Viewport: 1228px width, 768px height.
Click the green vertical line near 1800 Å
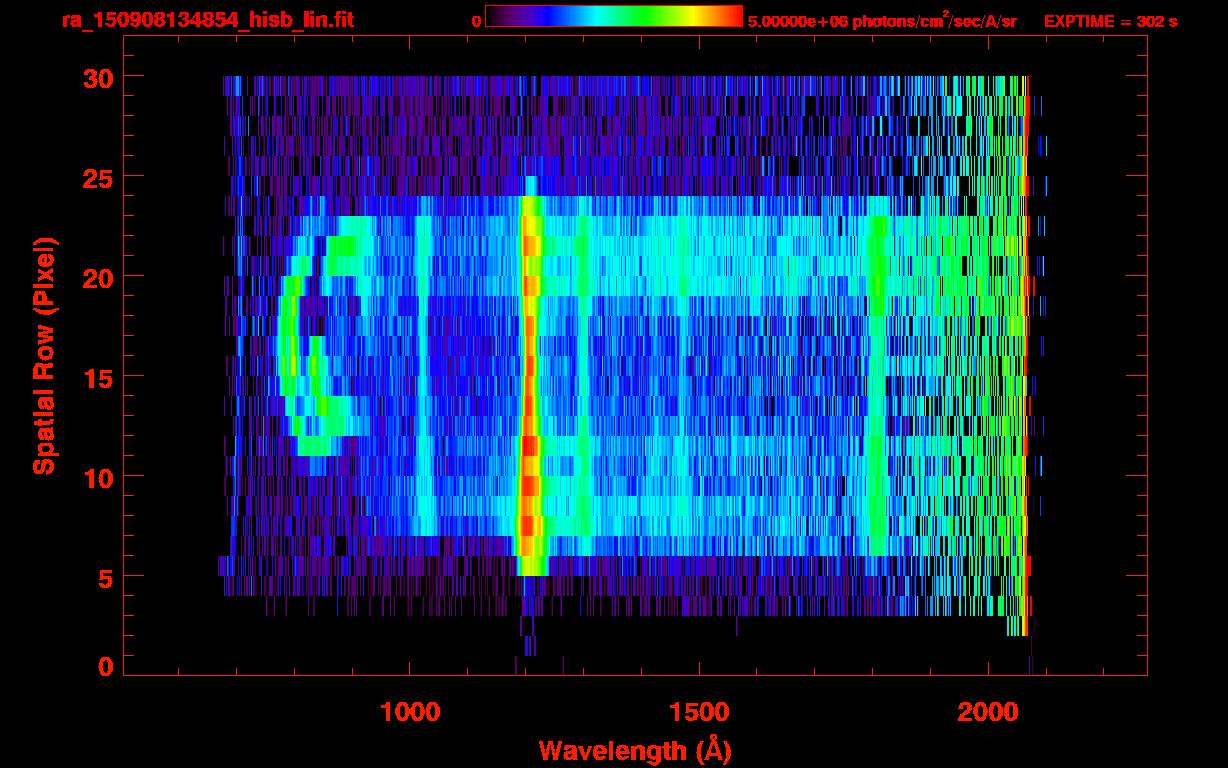pos(879,385)
